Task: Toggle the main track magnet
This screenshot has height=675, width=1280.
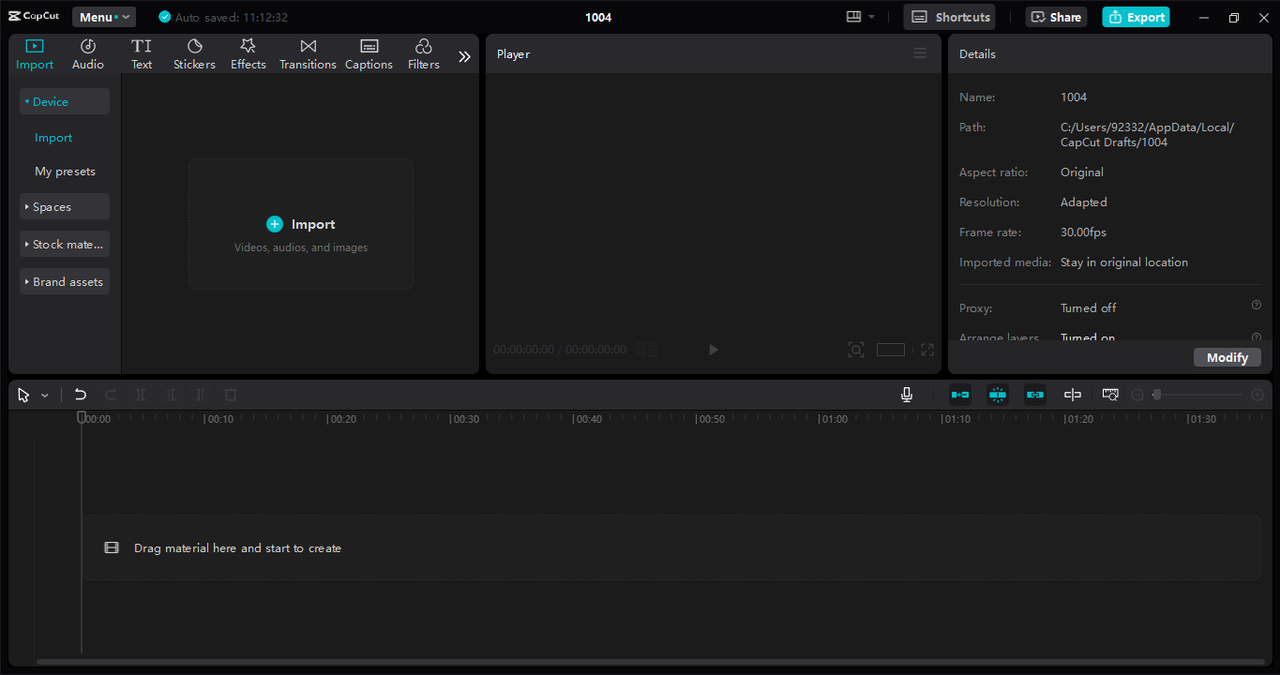Action: click(960, 395)
